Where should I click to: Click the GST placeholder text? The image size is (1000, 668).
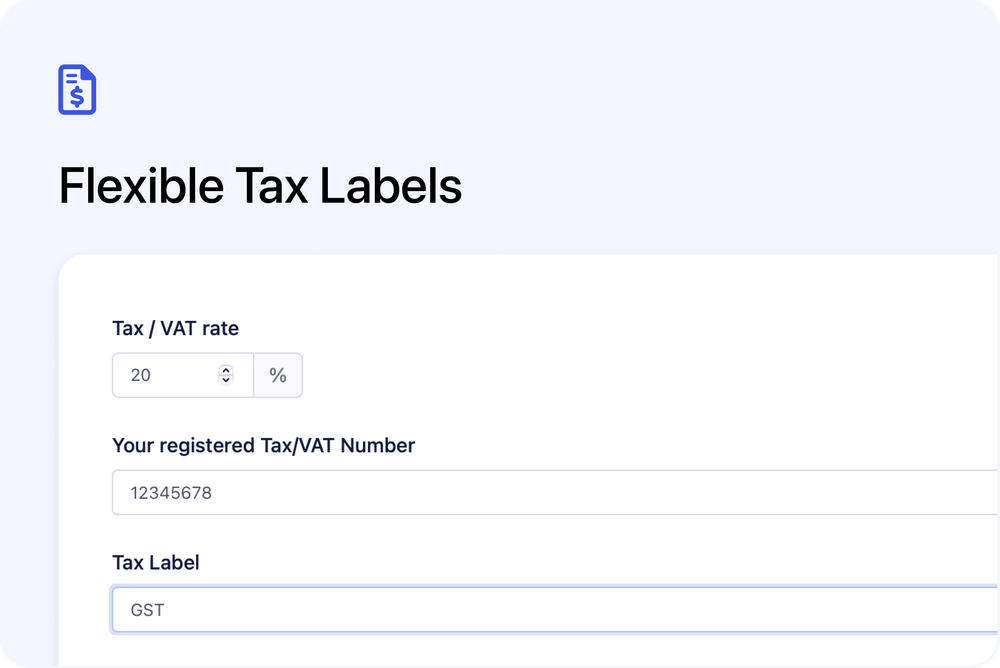(146, 609)
